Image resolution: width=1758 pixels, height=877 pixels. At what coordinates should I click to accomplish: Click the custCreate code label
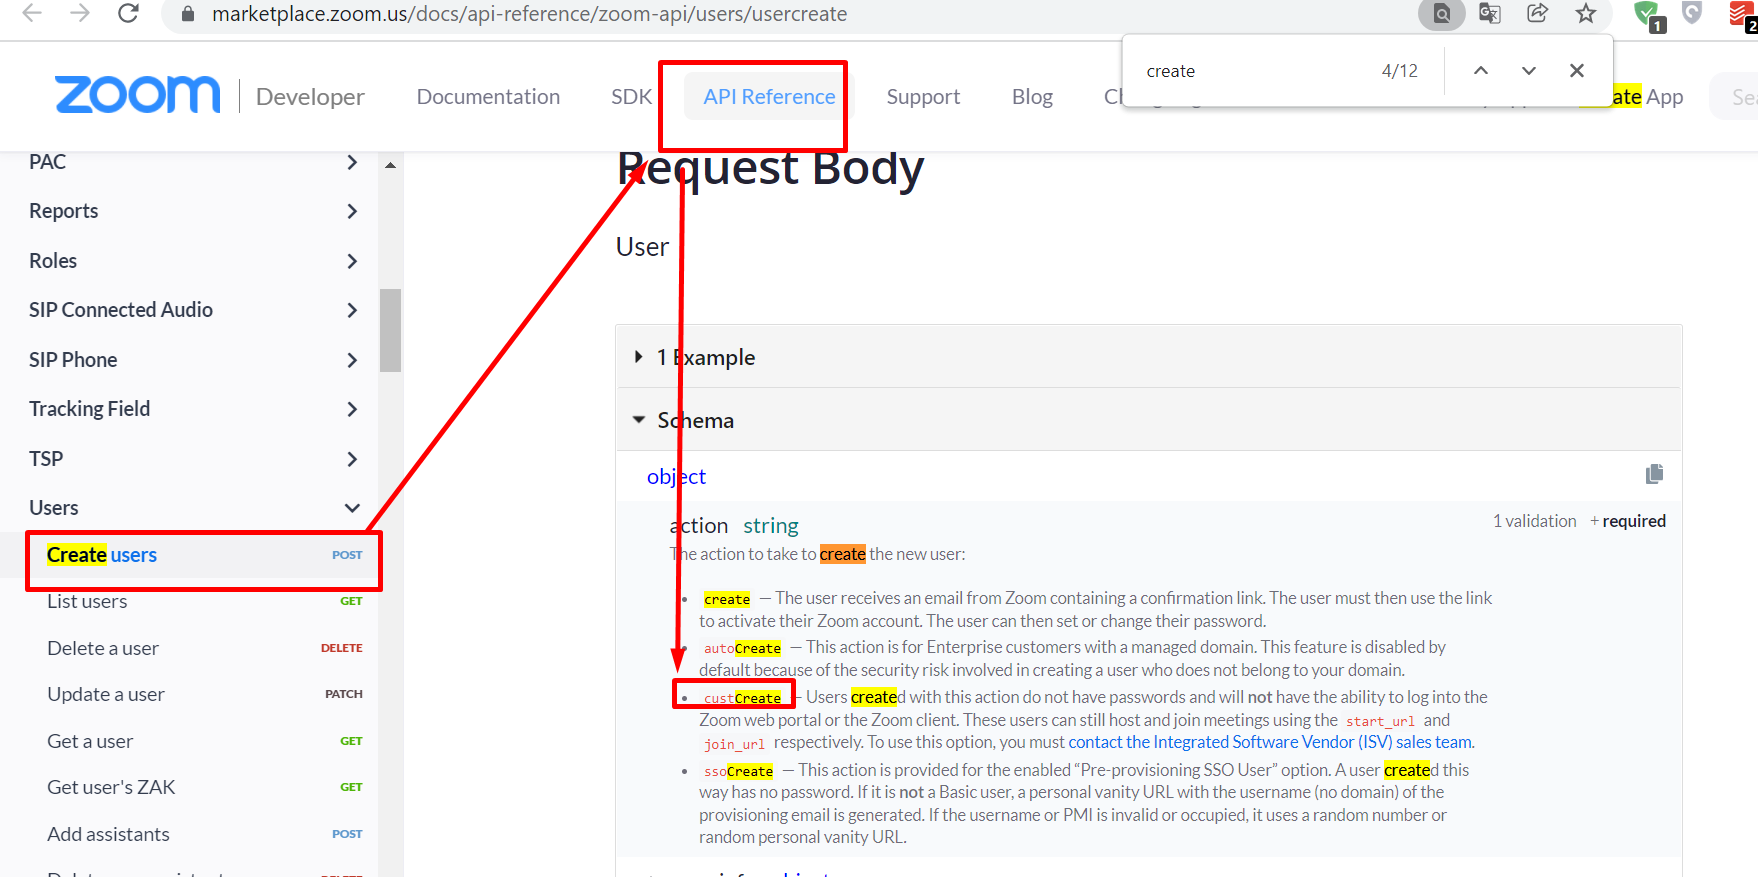742,698
